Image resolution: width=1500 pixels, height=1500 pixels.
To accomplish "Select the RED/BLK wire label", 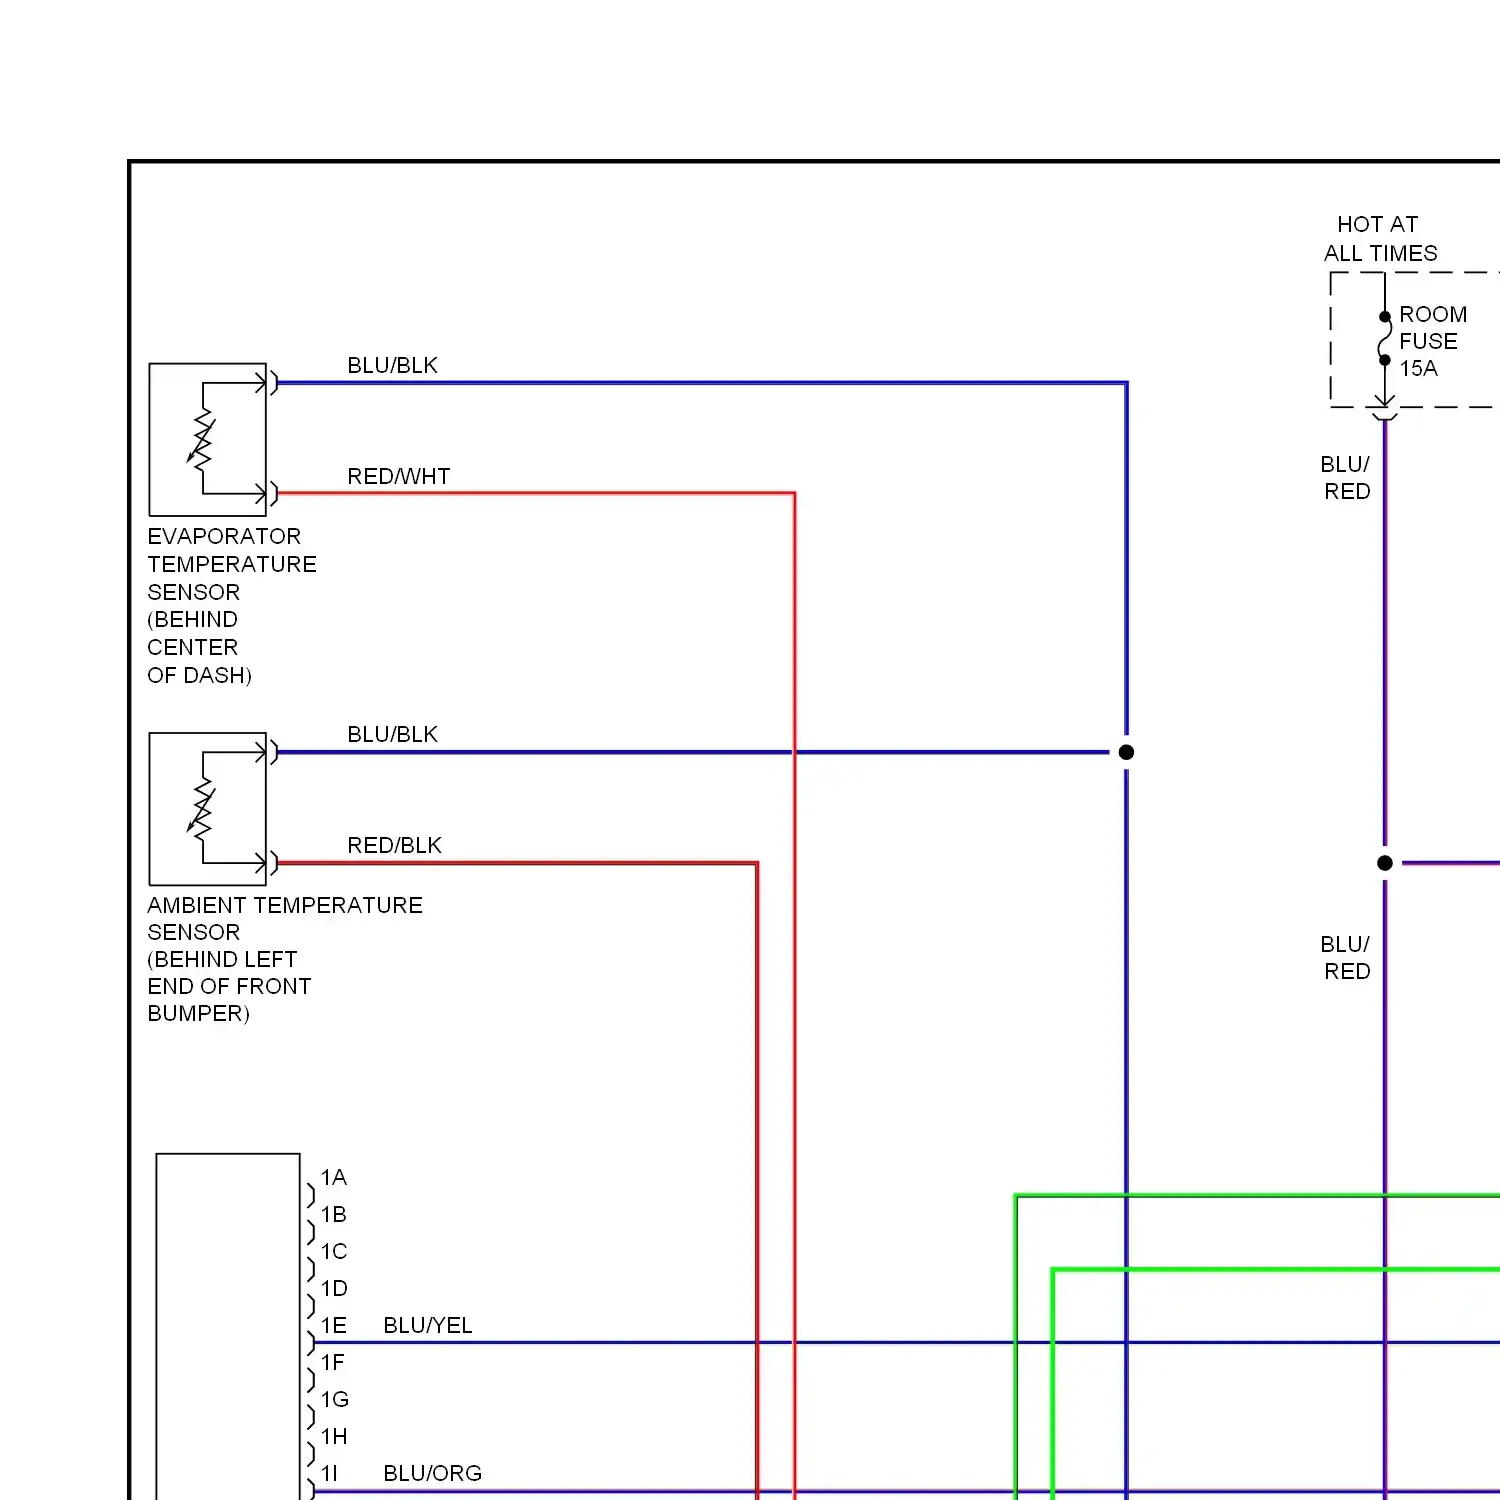I will (394, 845).
